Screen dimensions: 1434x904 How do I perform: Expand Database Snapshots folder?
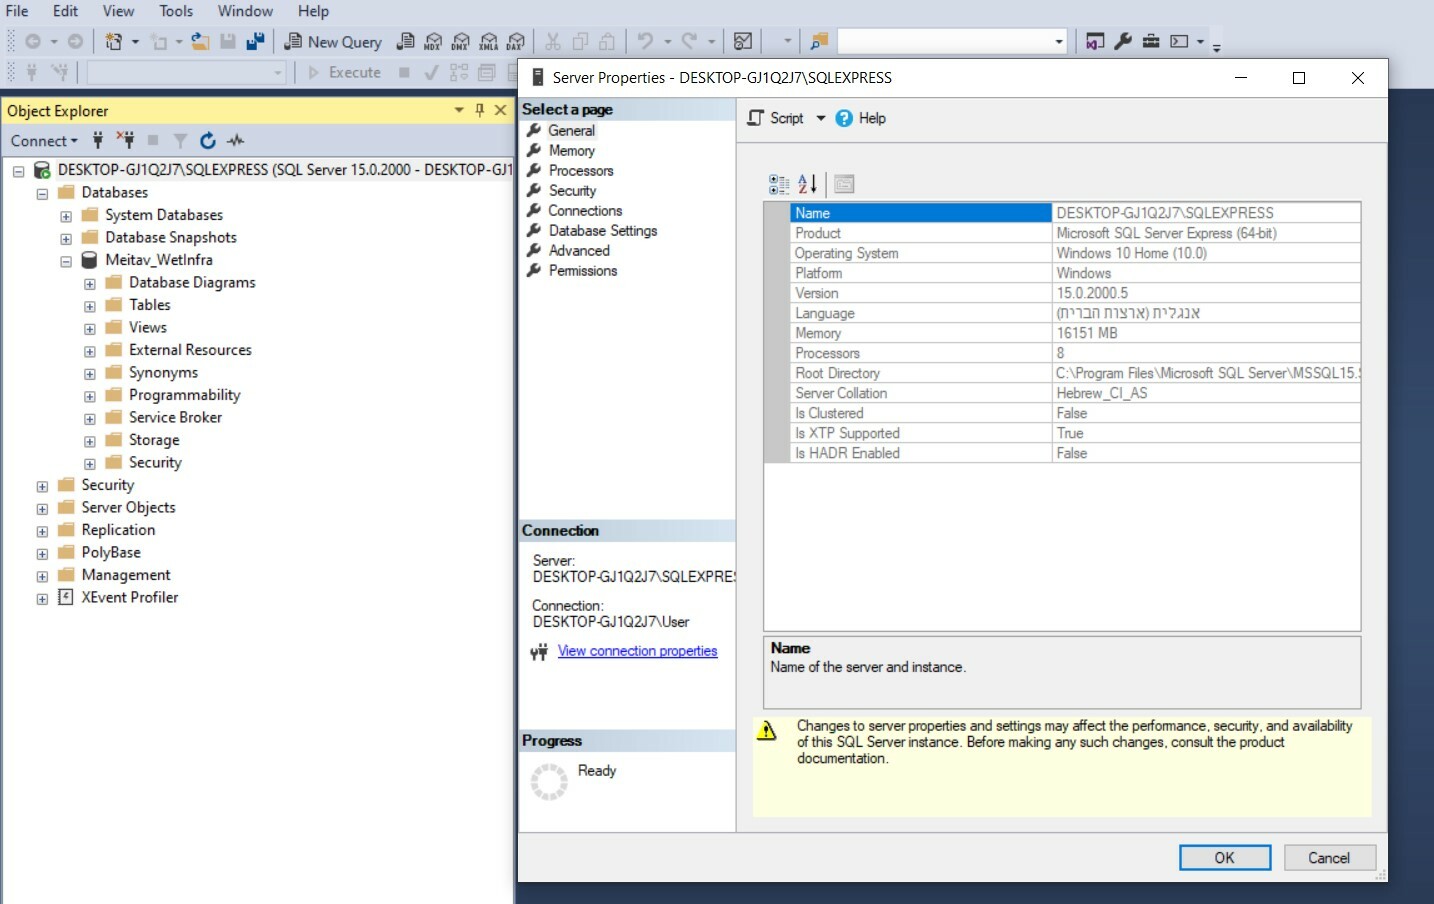click(x=66, y=239)
